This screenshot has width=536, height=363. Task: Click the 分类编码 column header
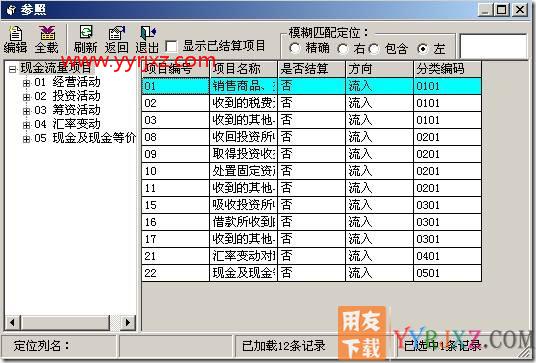pos(447,69)
